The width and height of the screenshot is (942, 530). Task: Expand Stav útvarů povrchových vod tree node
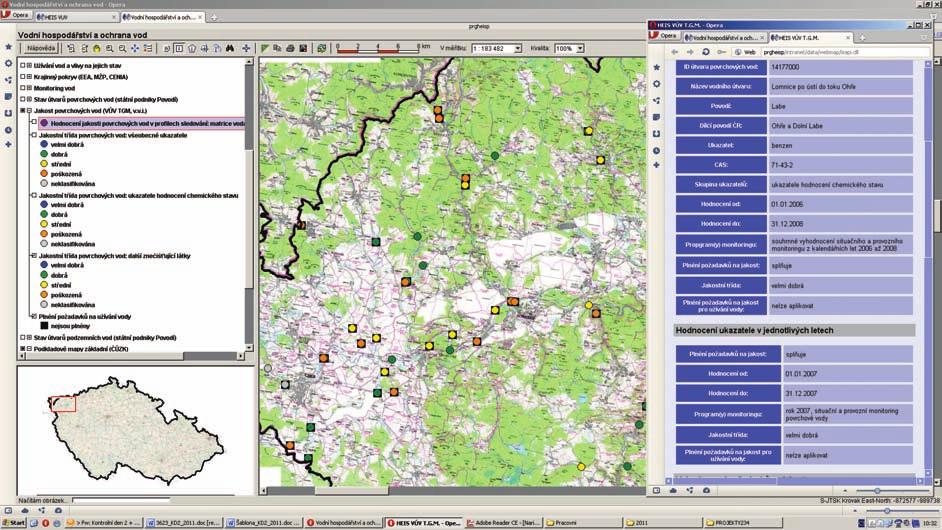(29, 99)
